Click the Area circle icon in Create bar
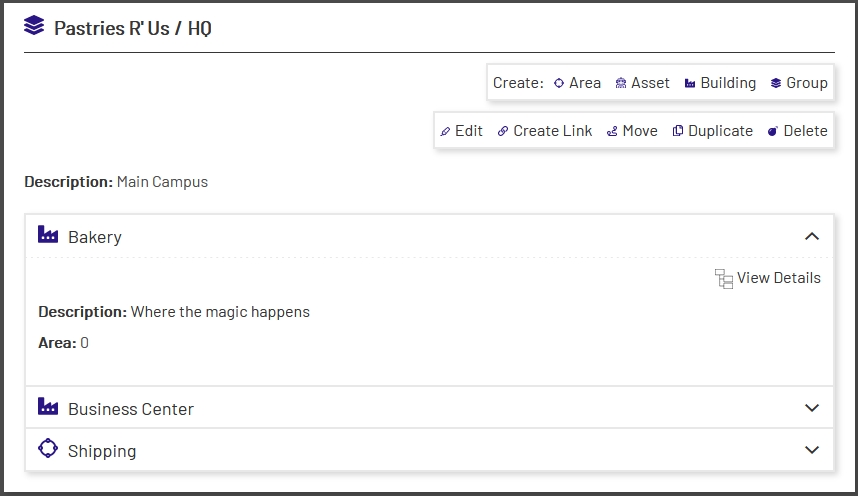Viewport: 858px width, 496px height. point(559,83)
